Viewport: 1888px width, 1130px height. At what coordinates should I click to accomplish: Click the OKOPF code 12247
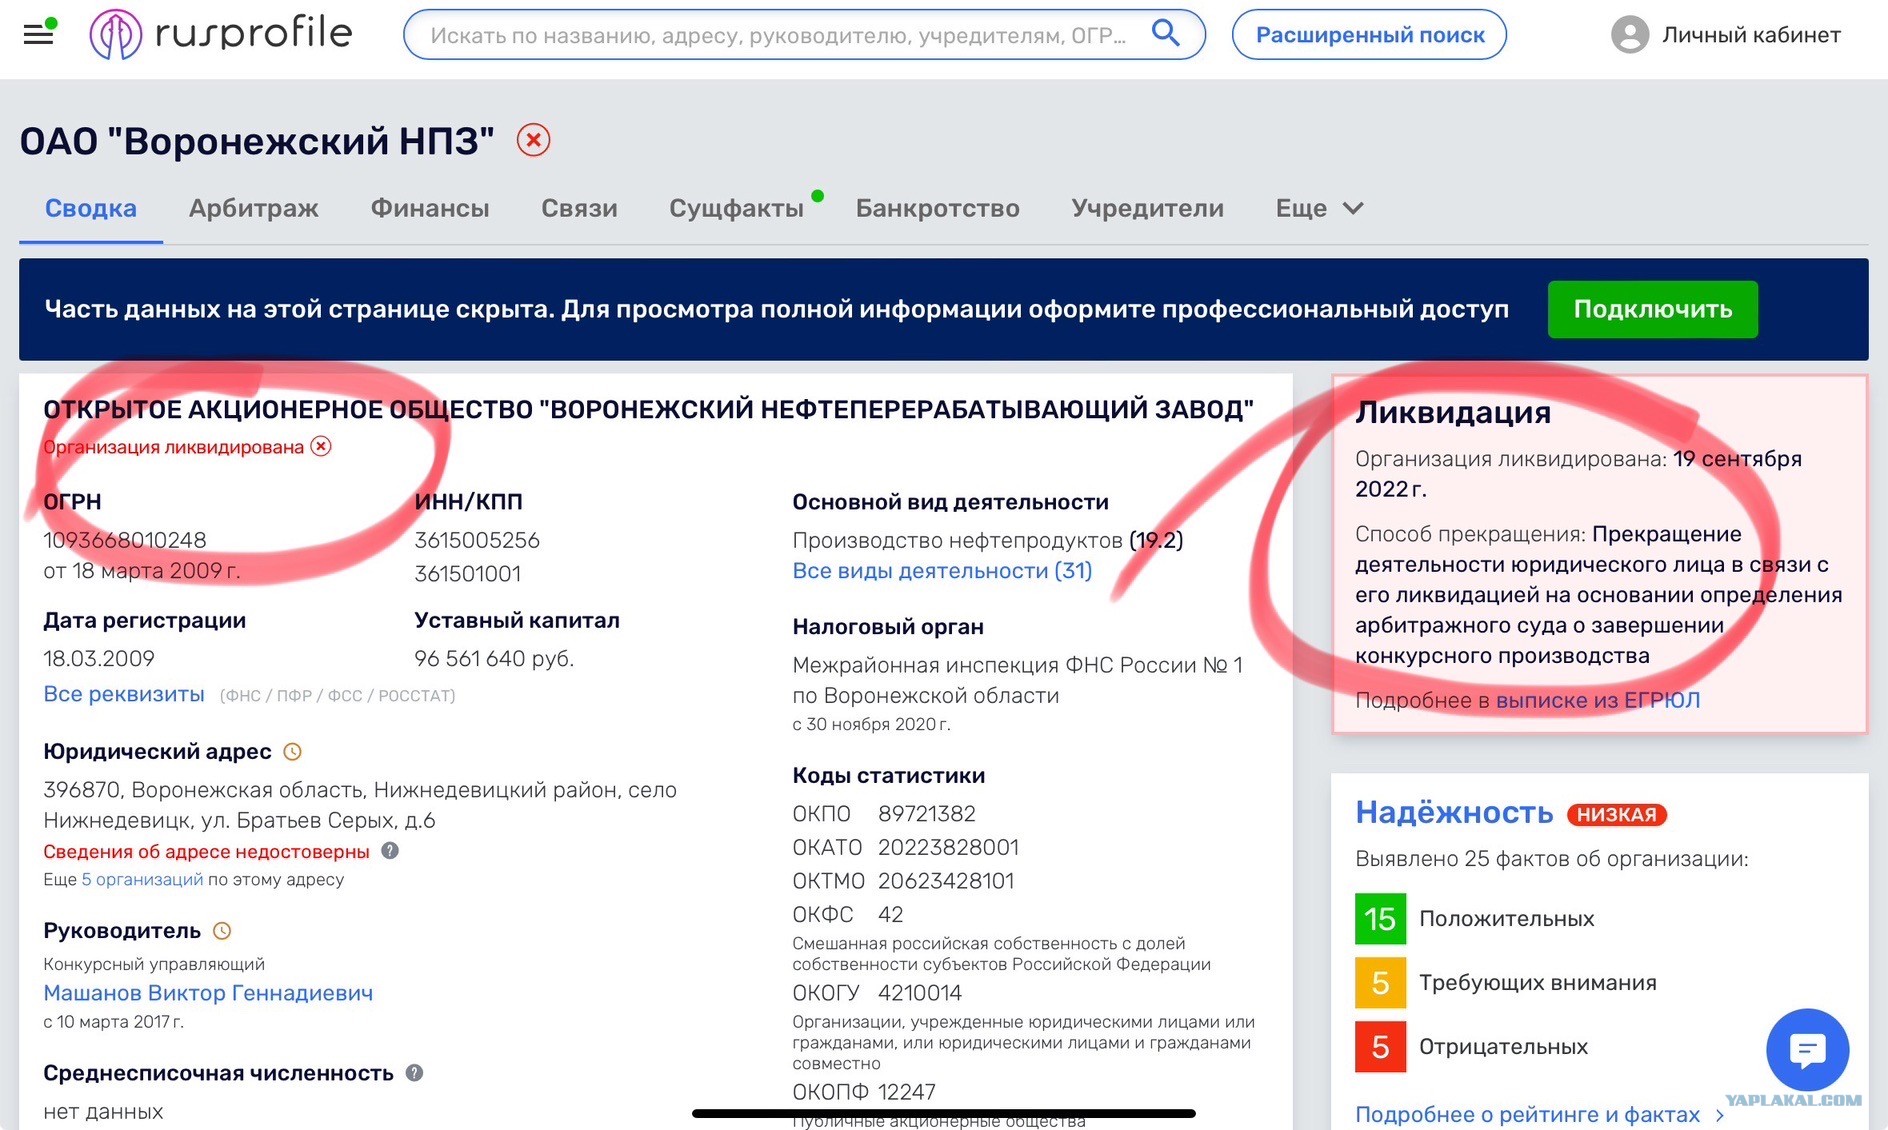[x=907, y=1092]
